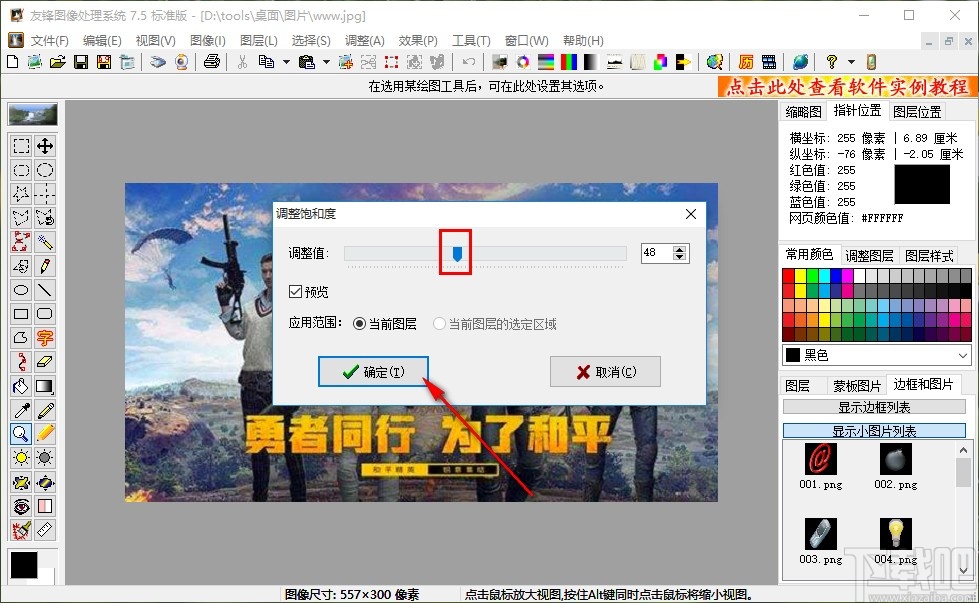Select the Move tool with four-way arrows

[x=45, y=146]
